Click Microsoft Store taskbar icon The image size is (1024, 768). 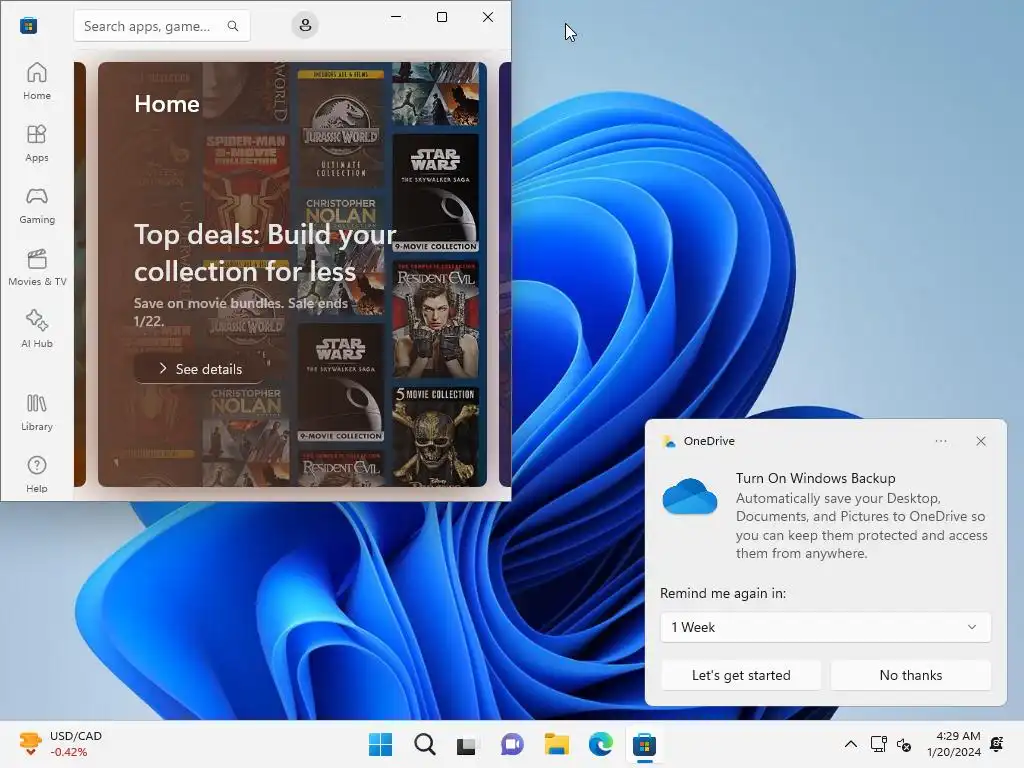[x=644, y=744]
